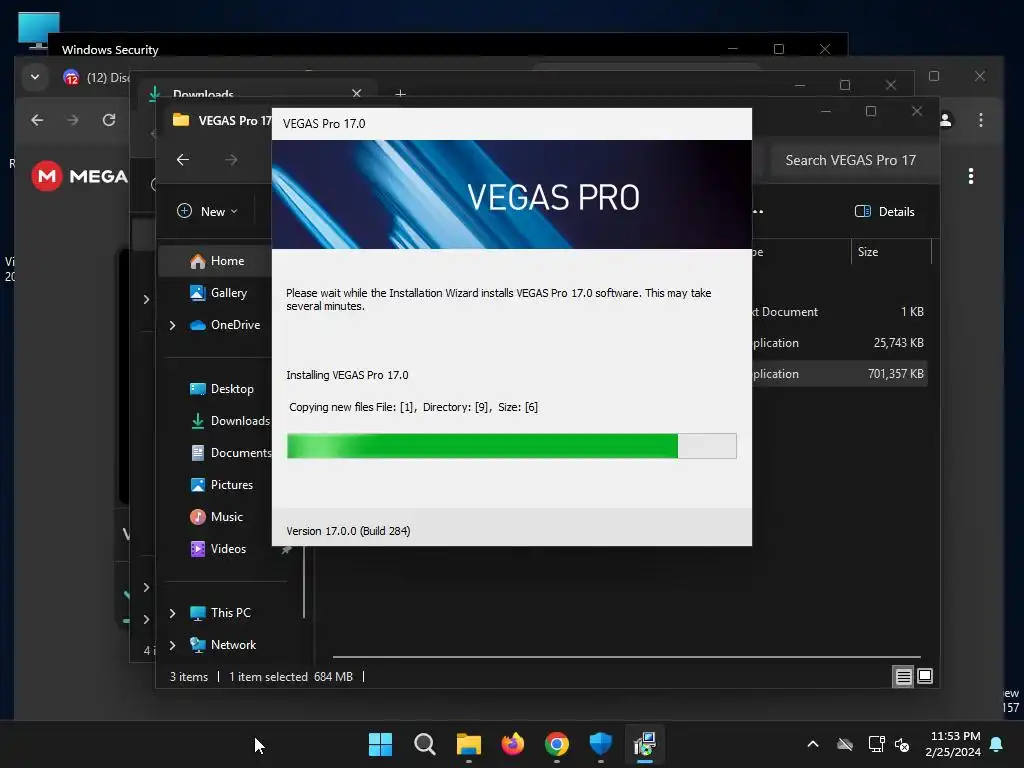
Task: Select This PC in navigation pane
Action: point(220,613)
